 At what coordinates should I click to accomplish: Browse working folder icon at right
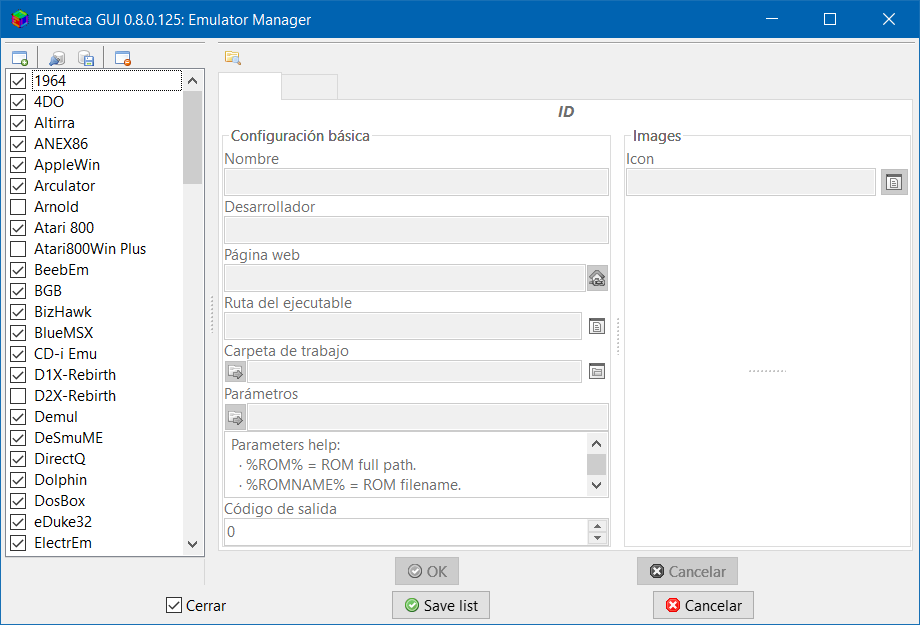pos(597,371)
